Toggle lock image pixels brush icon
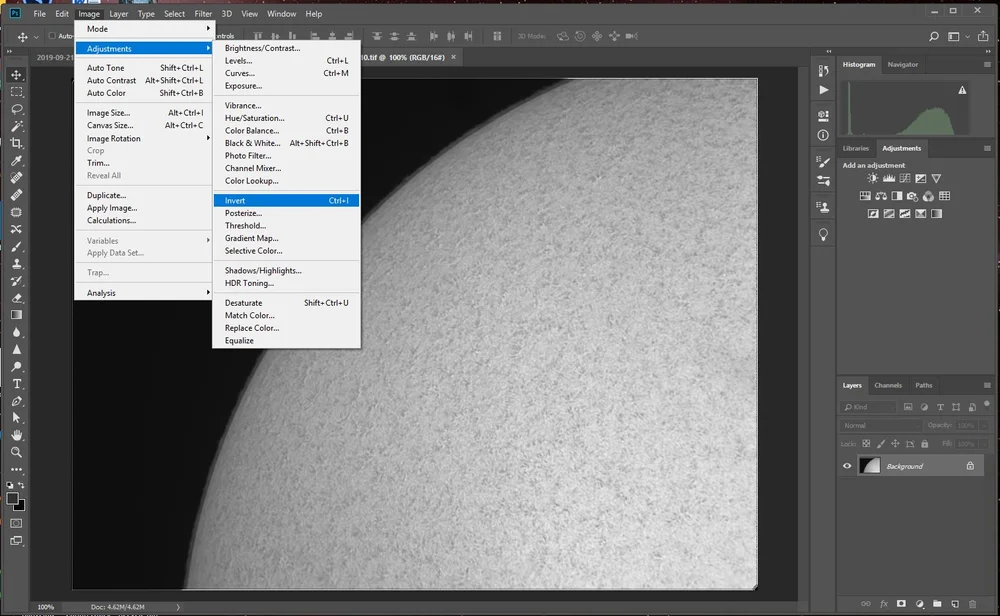Viewport: 1000px width, 616px height. coord(881,443)
